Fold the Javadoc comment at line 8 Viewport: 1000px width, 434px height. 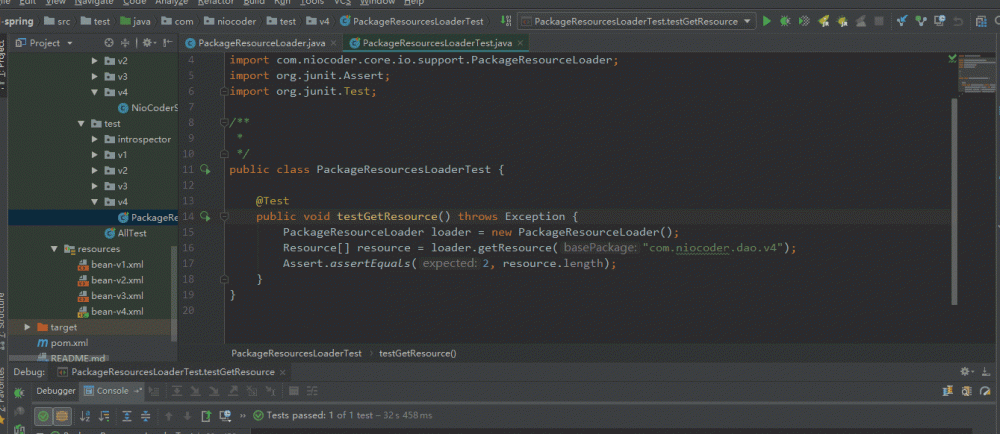(x=224, y=122)
